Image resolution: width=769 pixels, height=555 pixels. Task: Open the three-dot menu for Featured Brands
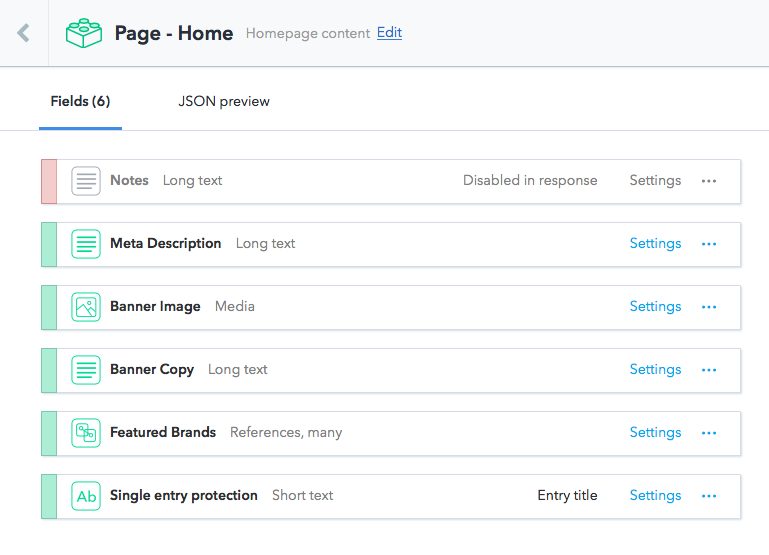(x=709, y=433)
